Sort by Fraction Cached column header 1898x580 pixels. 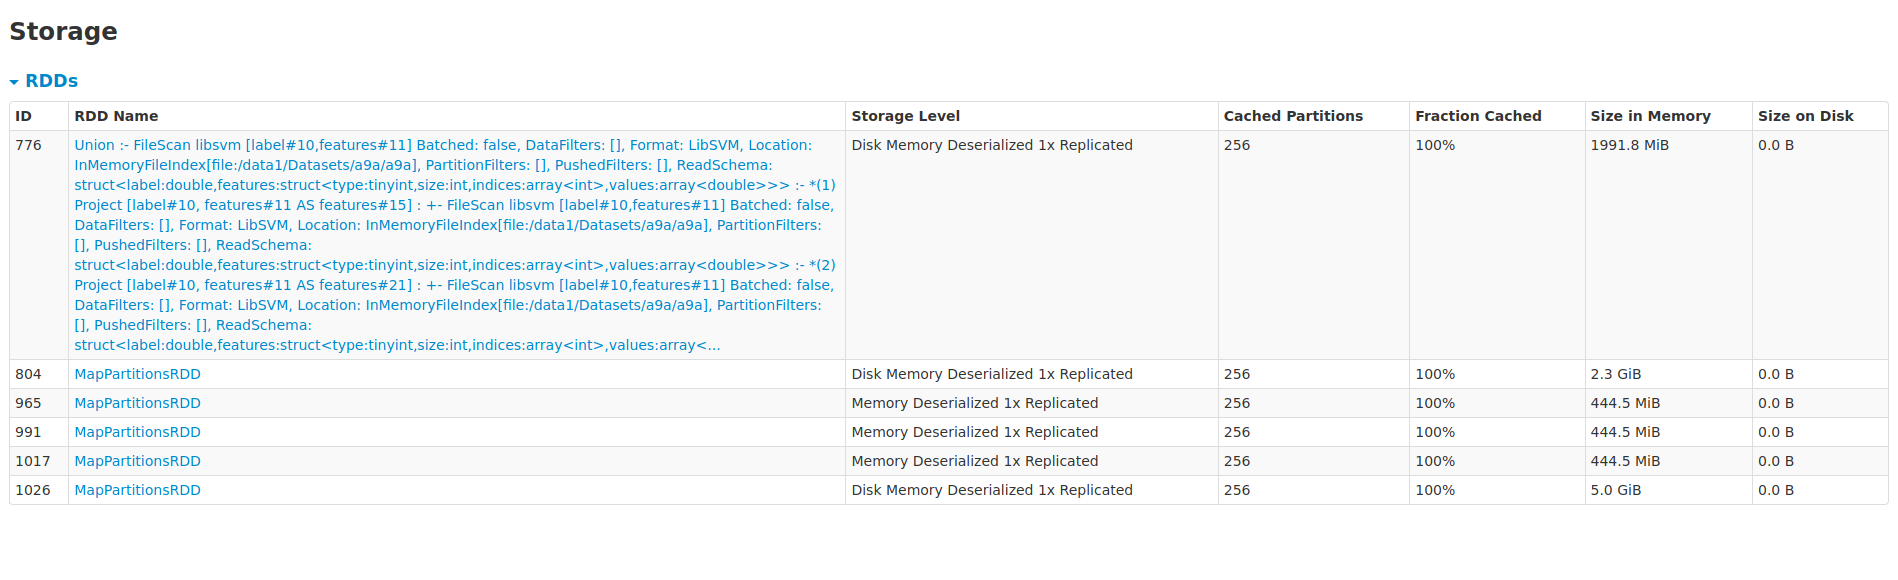click(1478, 116)
